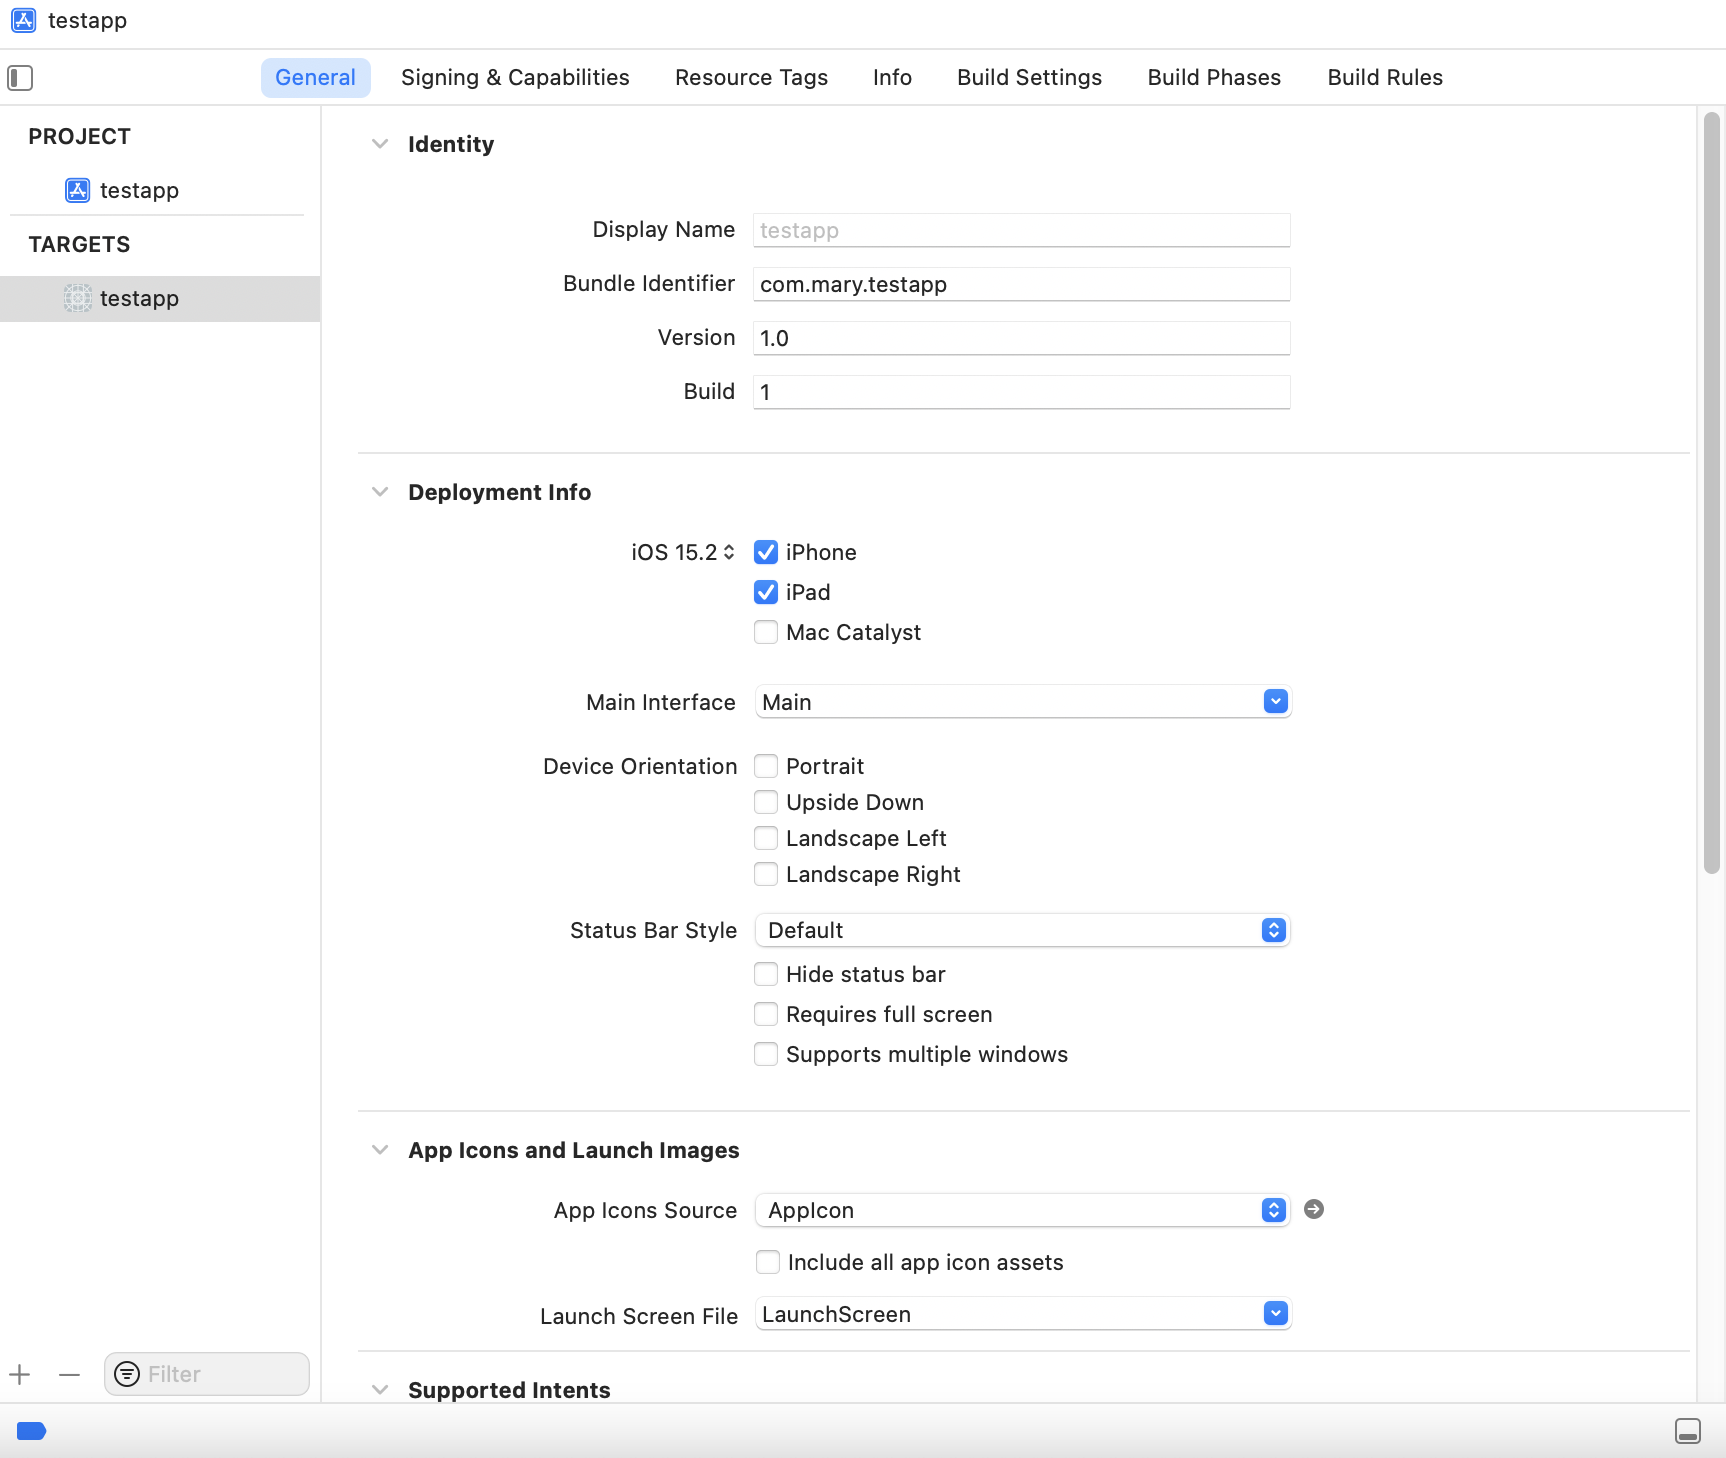The width and height of the screenshot is (1726, 1458).
Task: Open the Build Phases tab
Action: point(1214,77)
